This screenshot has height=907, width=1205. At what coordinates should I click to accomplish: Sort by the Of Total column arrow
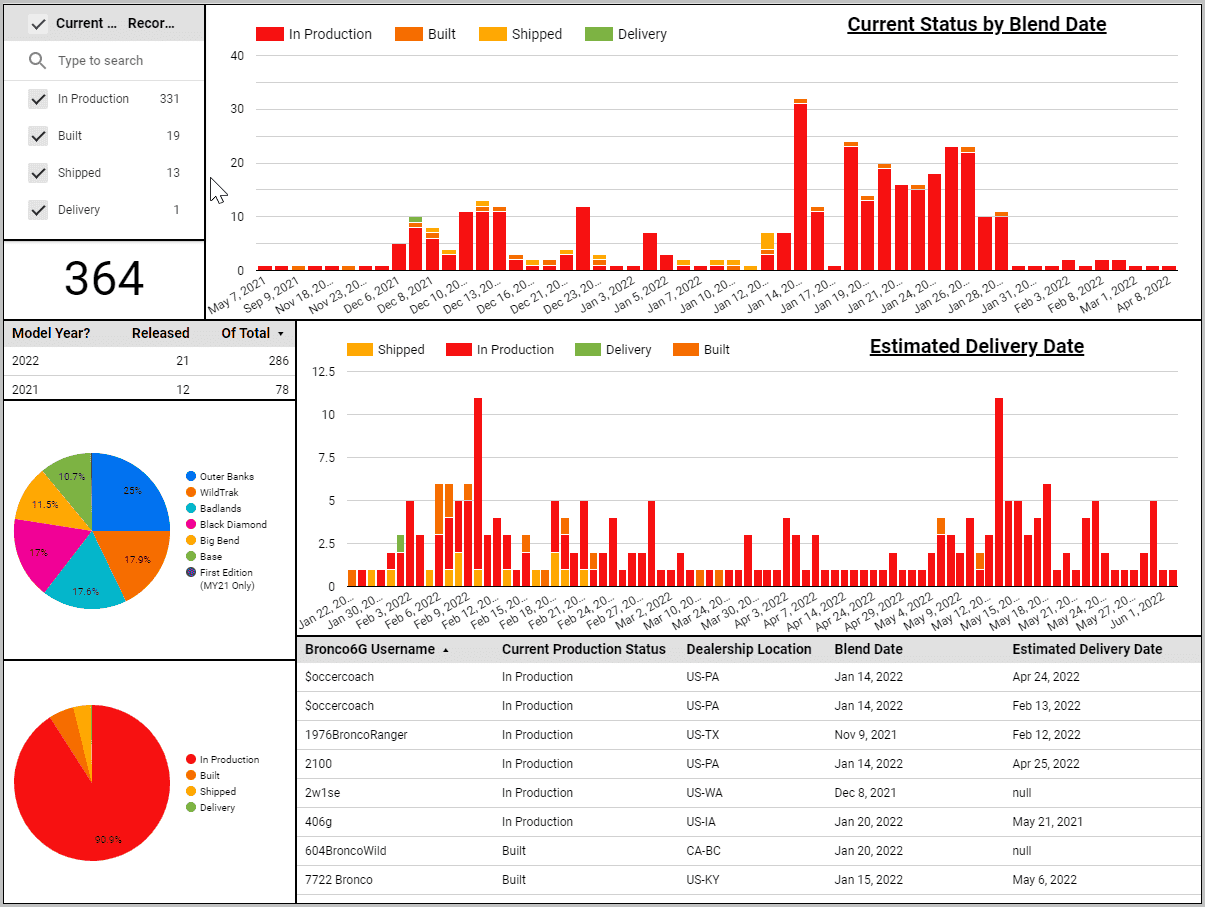(281, 334)
